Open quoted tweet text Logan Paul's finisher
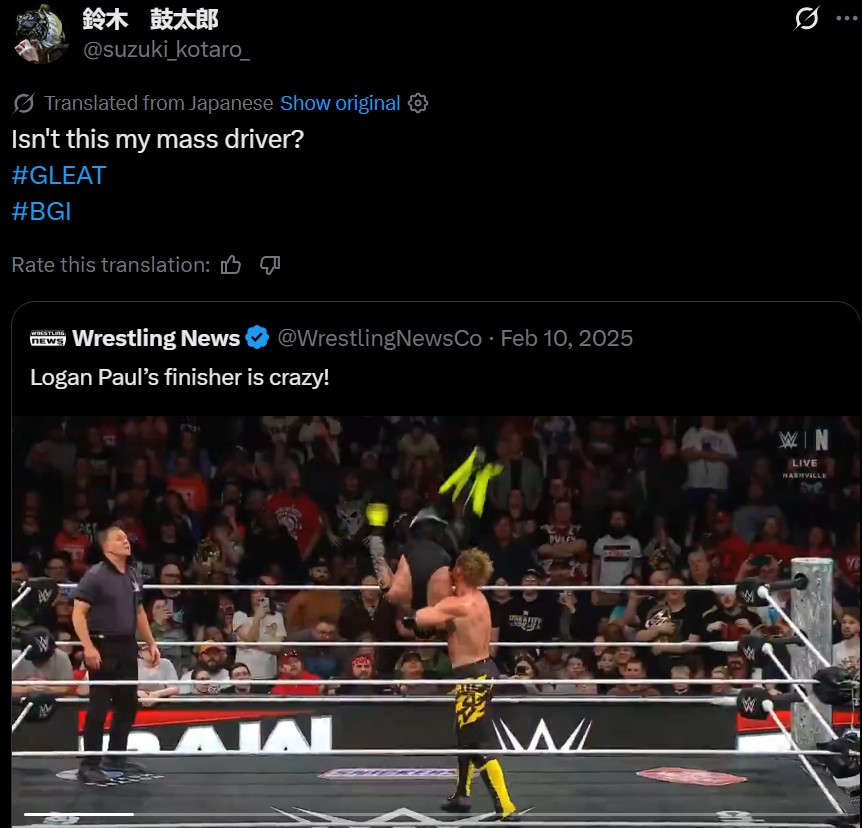This screenshot has height=828, width=862. 180,377
